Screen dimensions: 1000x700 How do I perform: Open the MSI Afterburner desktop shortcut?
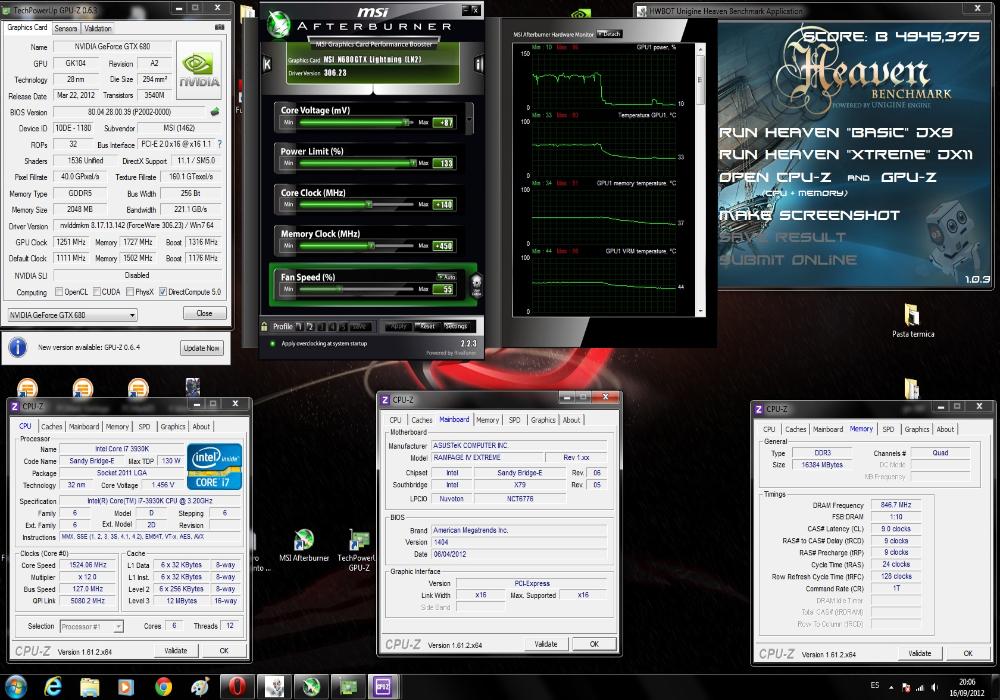[304, 546]
